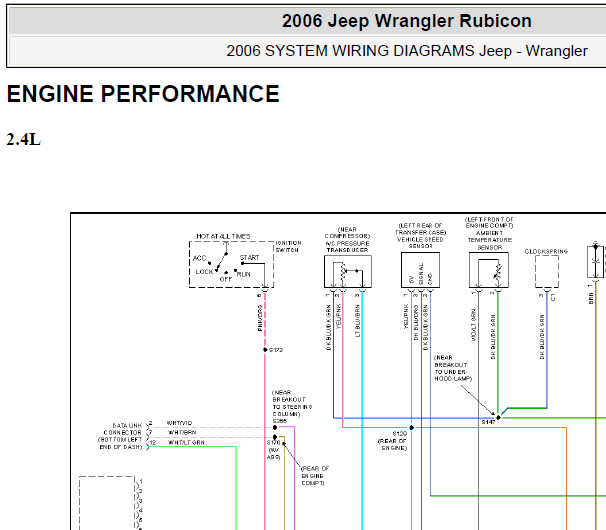
Task: Select the "AMBIENT TEMPERATURE SENSOR" label
Action: click(490, 240)
